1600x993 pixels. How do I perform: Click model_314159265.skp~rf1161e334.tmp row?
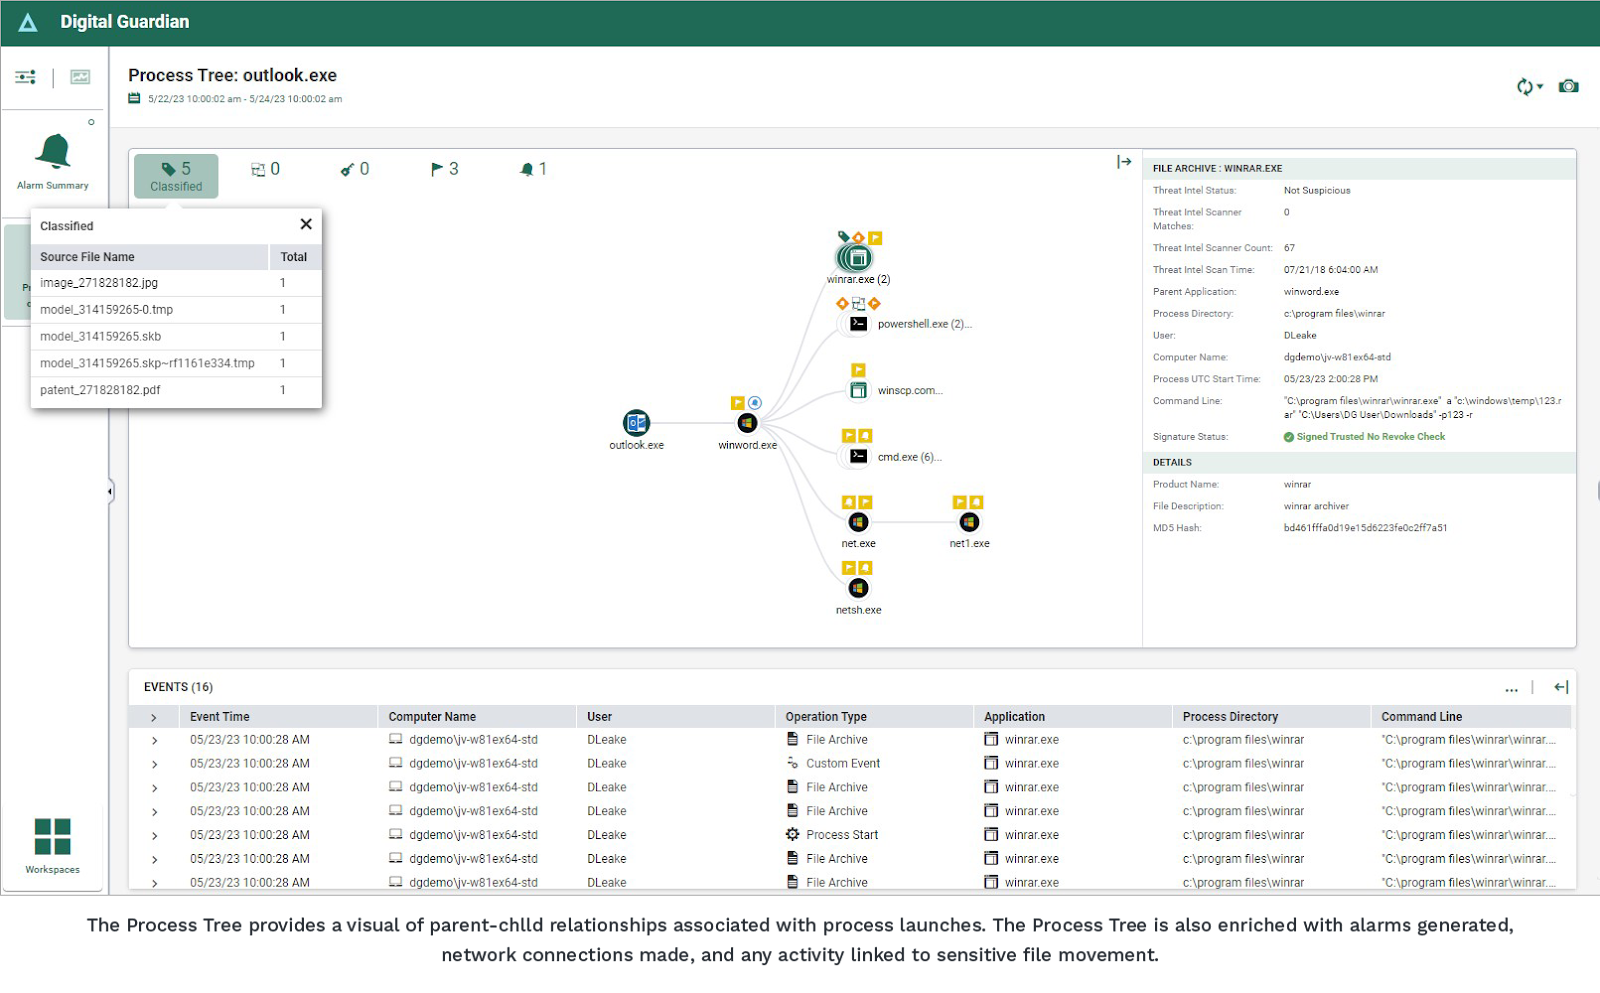176,363
